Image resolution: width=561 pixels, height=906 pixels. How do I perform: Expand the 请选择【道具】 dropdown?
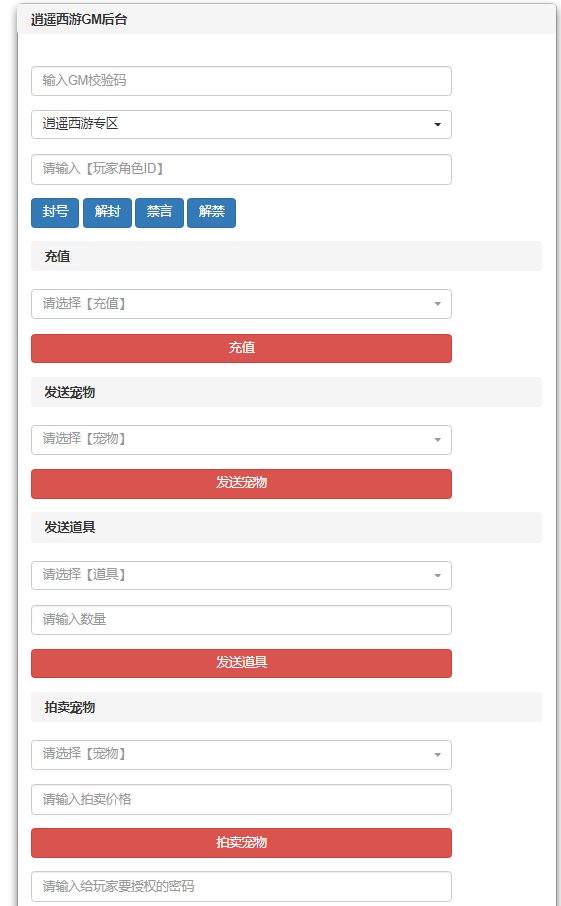click(x=241, y=575)
